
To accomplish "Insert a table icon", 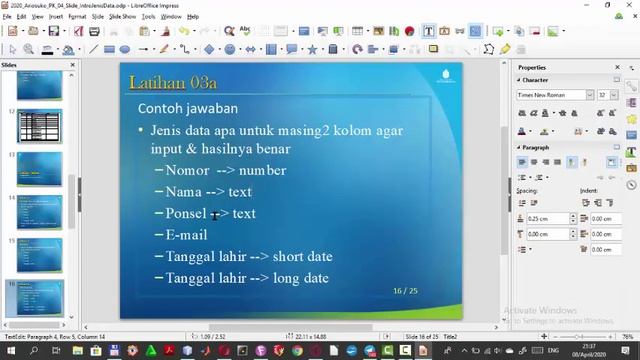I will click(x=357, y=31).
